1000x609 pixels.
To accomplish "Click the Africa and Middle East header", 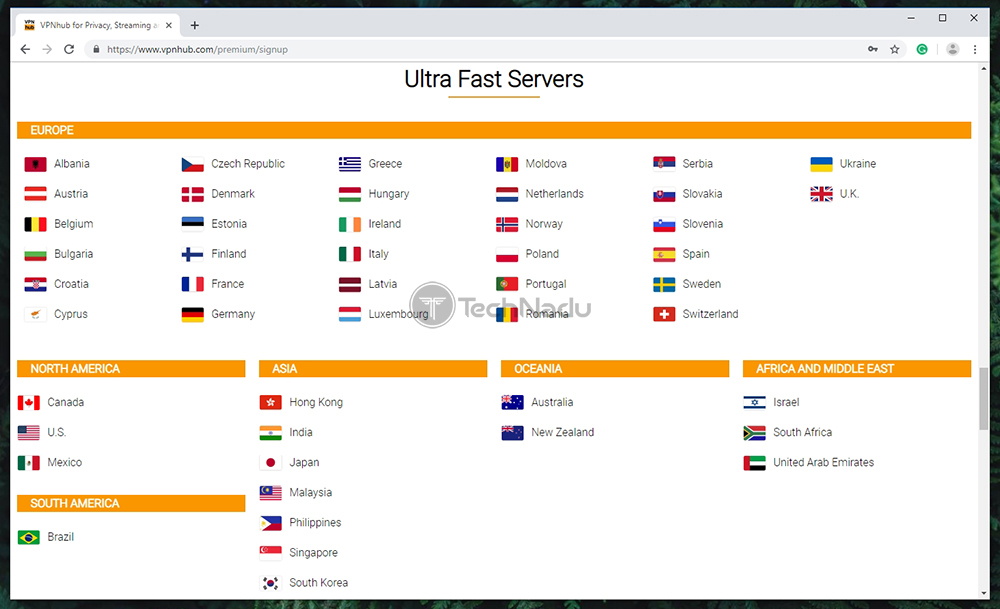I will [857, 369].
